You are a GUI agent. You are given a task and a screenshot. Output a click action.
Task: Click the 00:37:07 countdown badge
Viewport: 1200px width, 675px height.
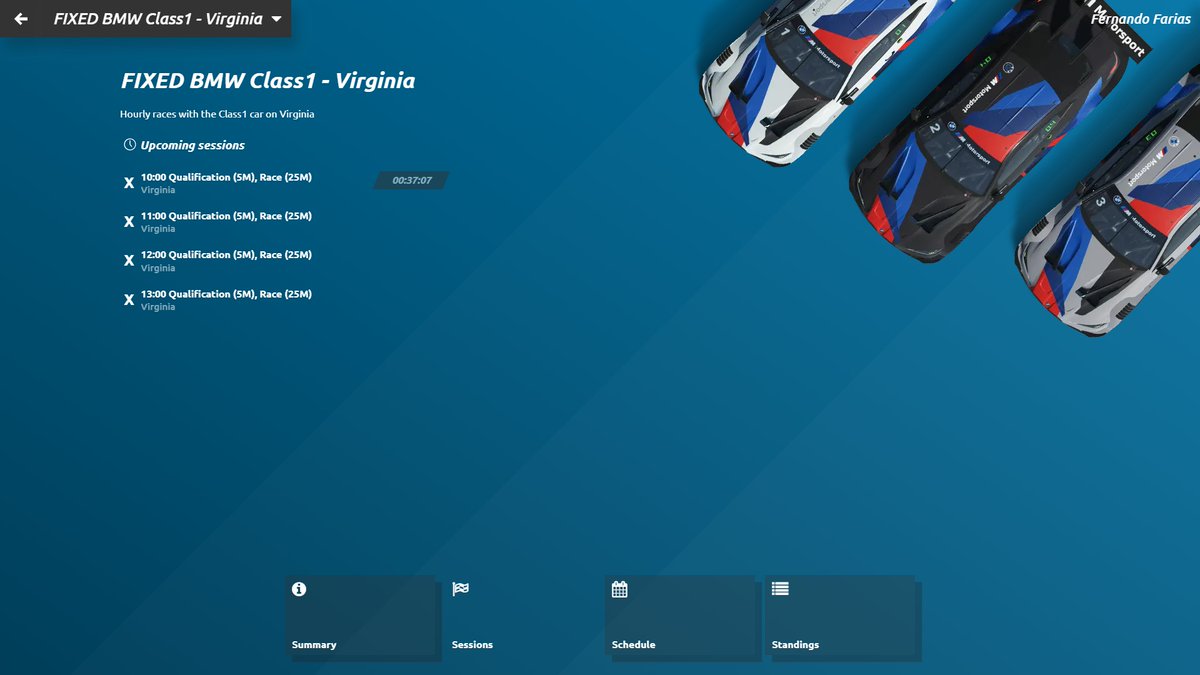pyautogui.click(x=411, y=180)
